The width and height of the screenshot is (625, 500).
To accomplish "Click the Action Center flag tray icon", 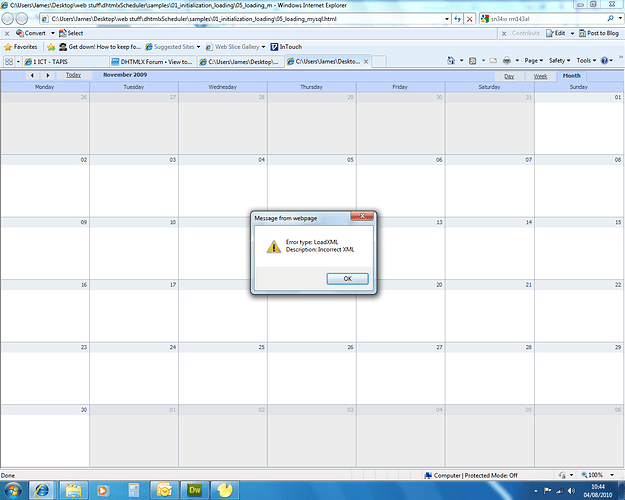I will tap(547, 491).
